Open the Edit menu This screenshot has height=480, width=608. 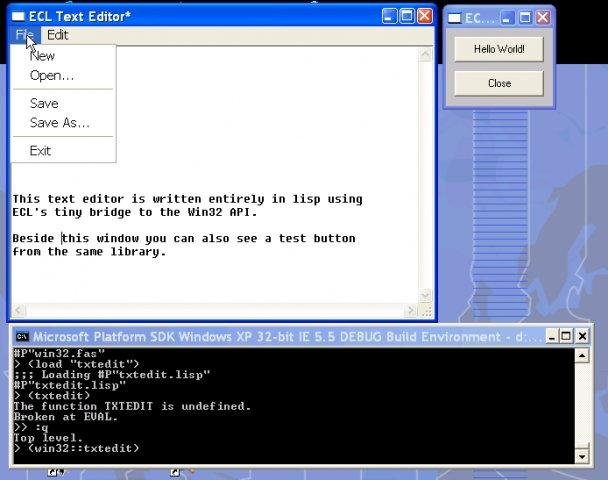[x=58, y=35]
